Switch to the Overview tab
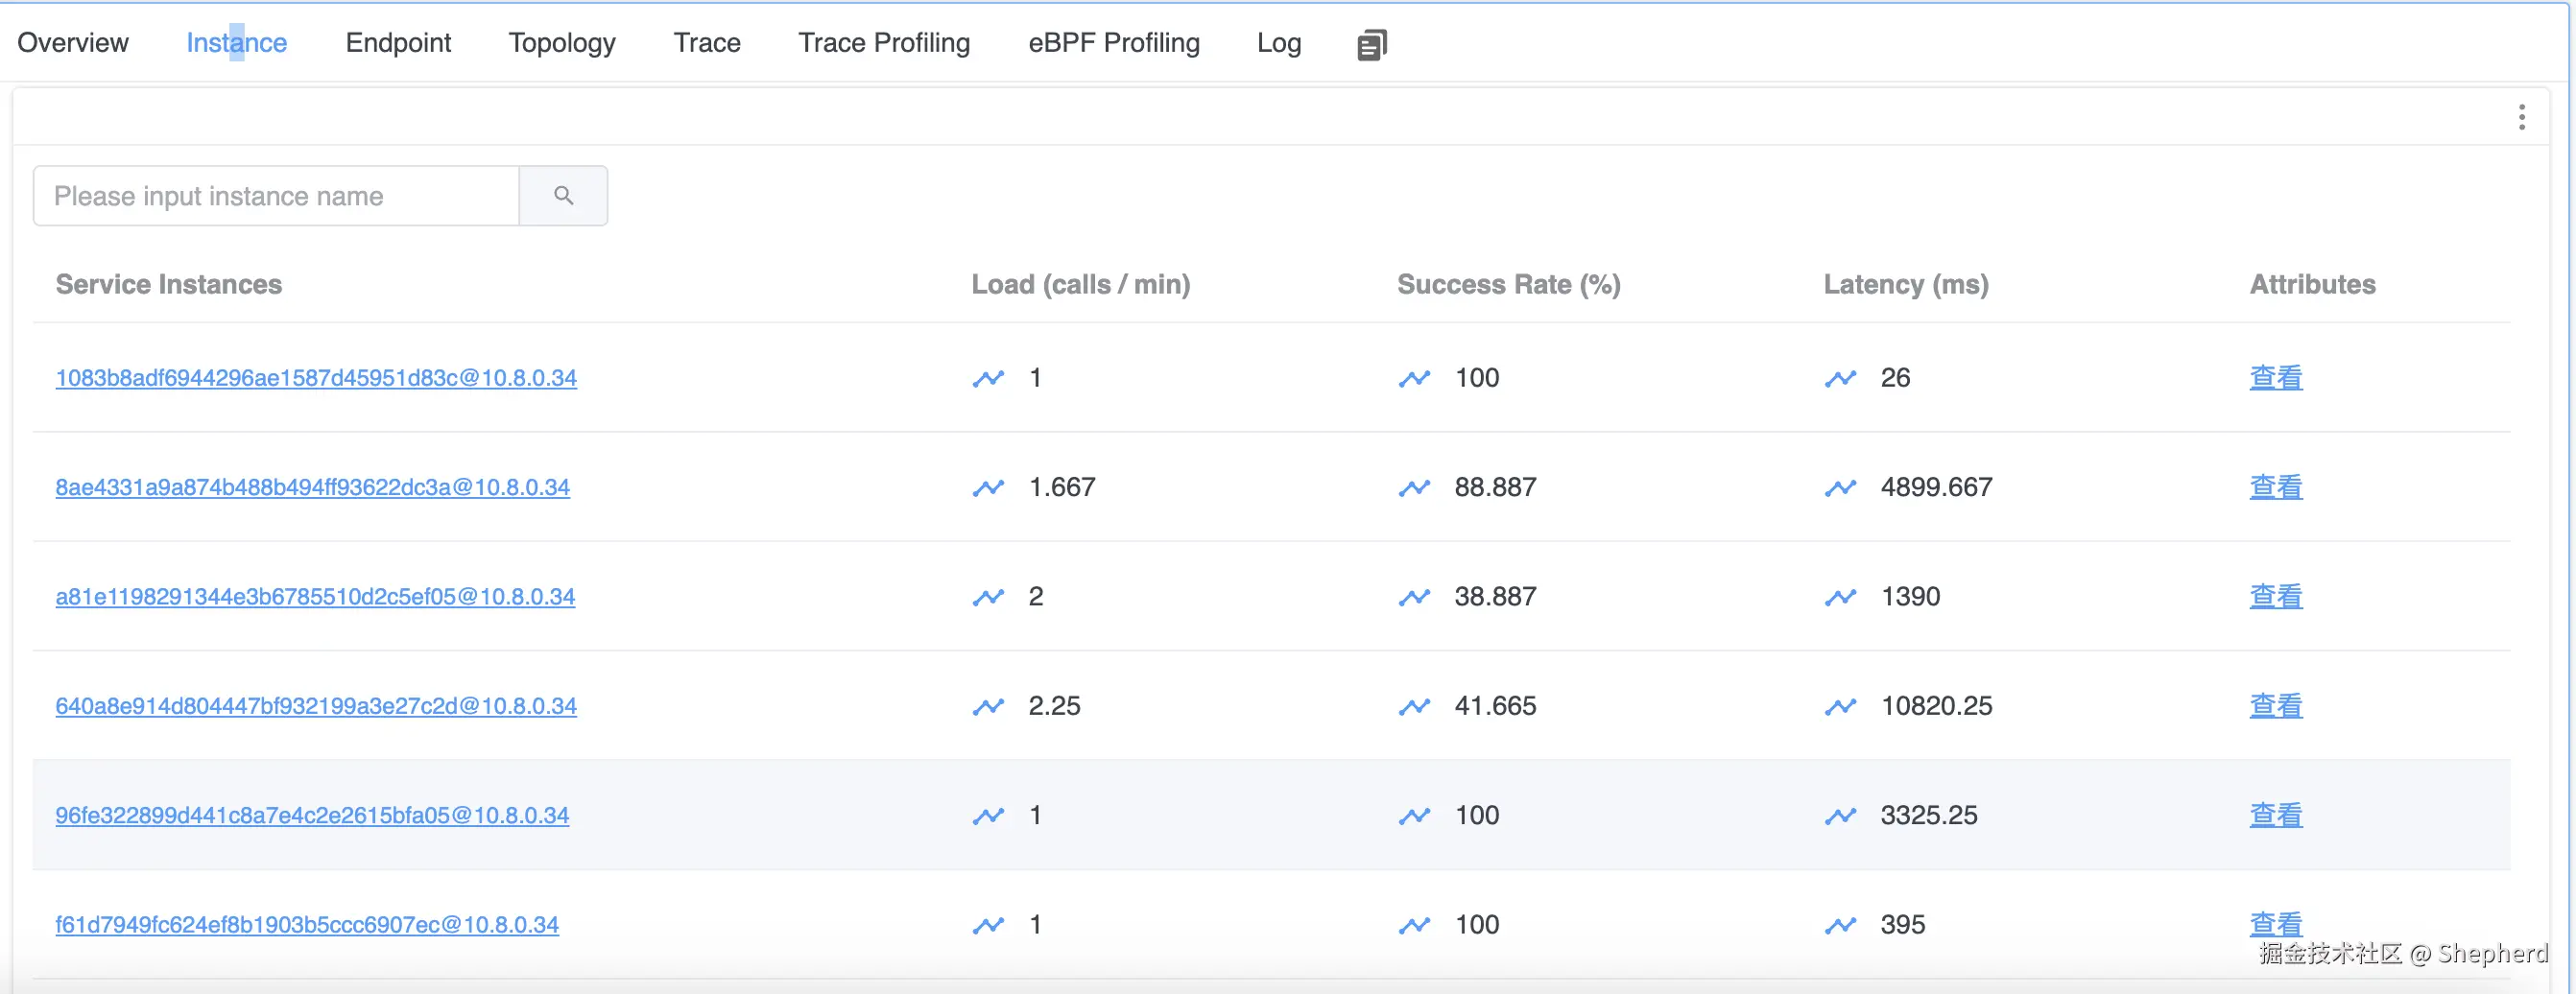Image resolution: width=2576 pixels, height=994 pixels. coord(73,43)
